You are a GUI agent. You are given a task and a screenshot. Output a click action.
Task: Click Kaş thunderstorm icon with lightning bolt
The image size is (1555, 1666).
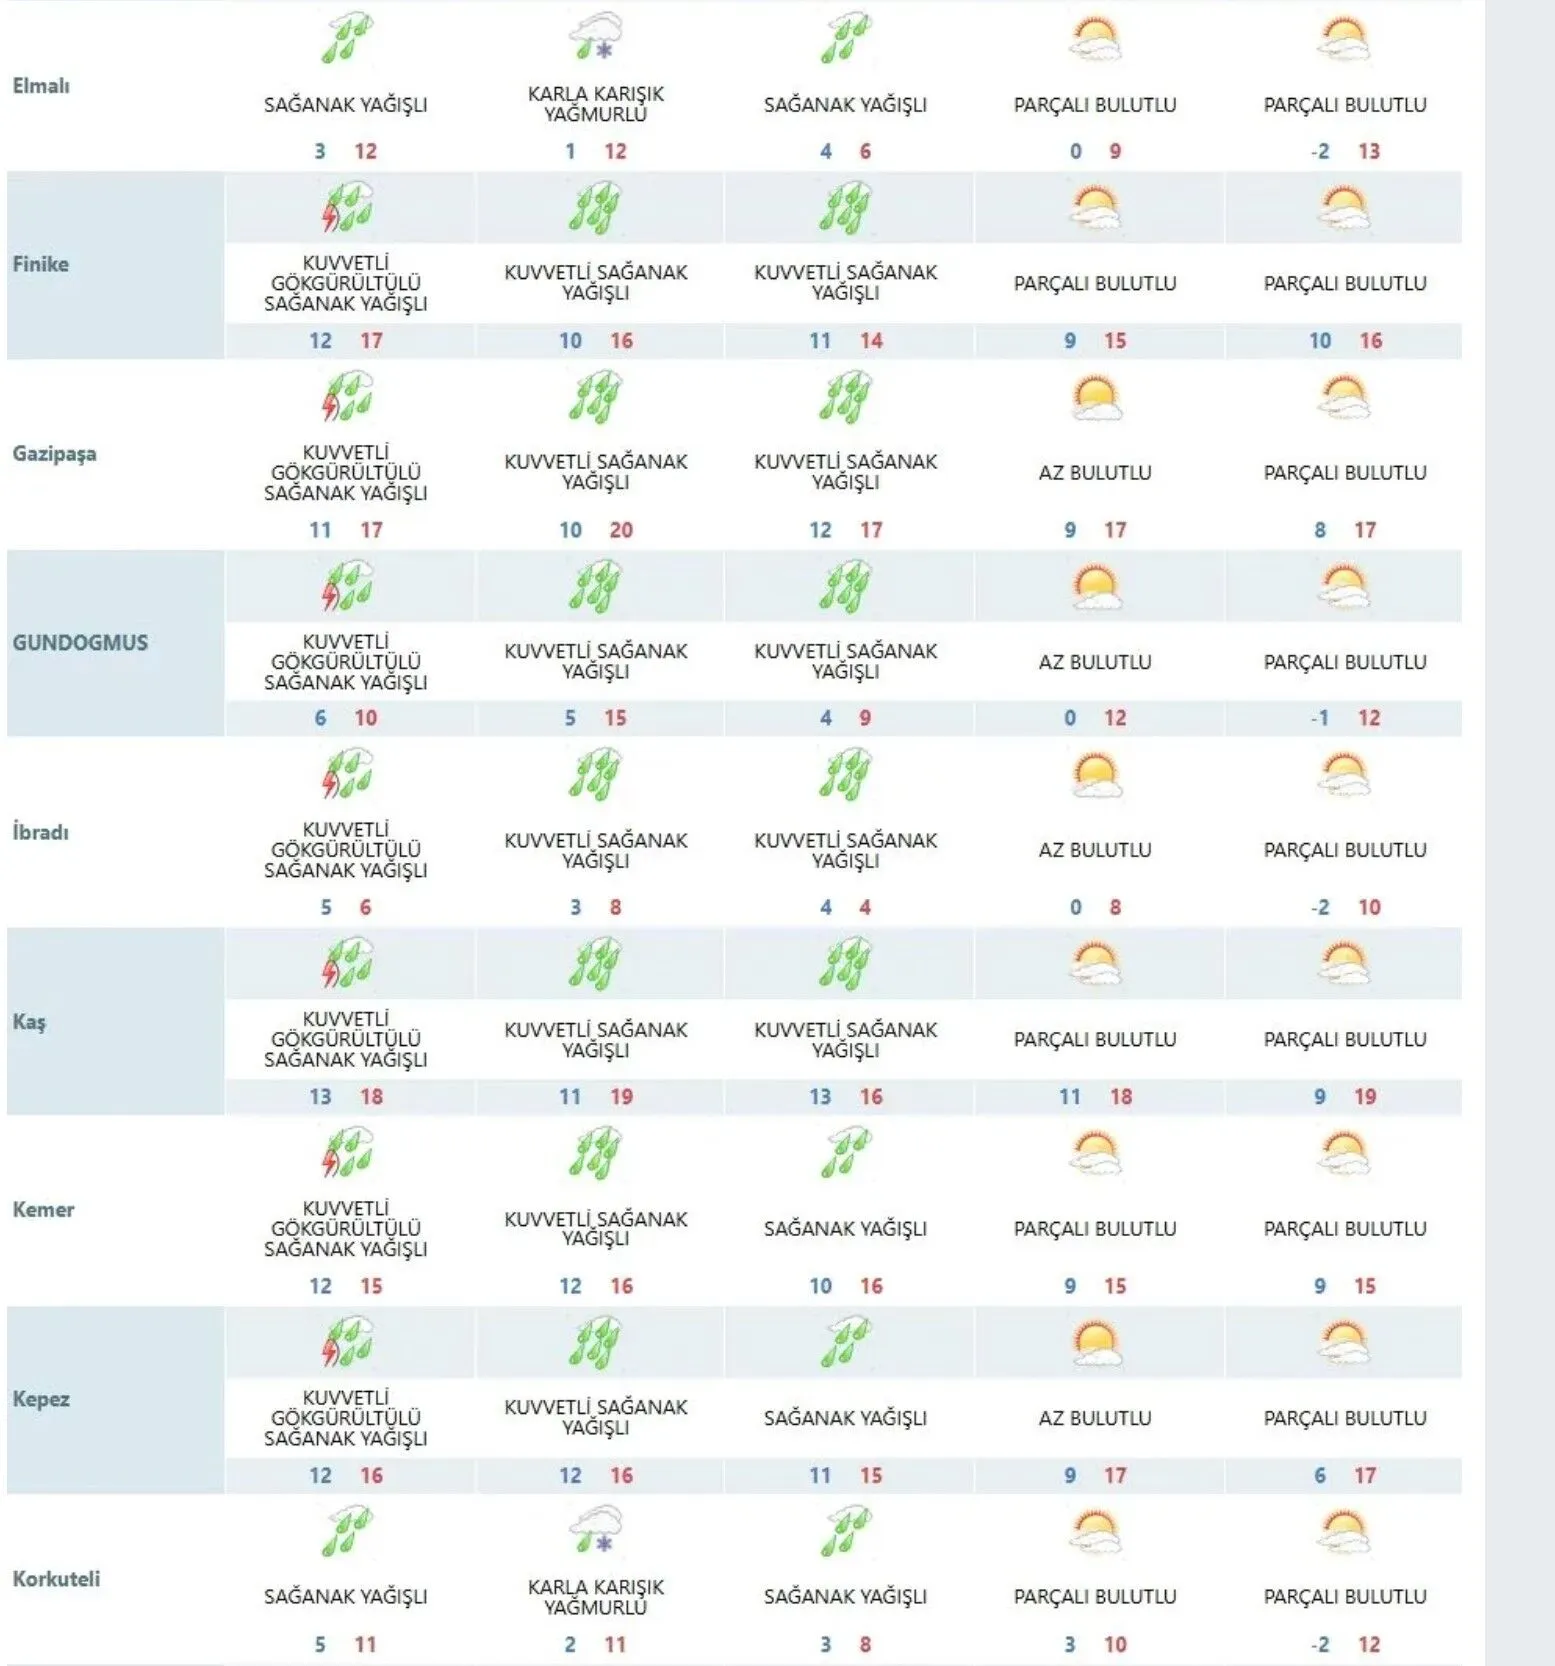pyautogui.click(x=346, y=964)
